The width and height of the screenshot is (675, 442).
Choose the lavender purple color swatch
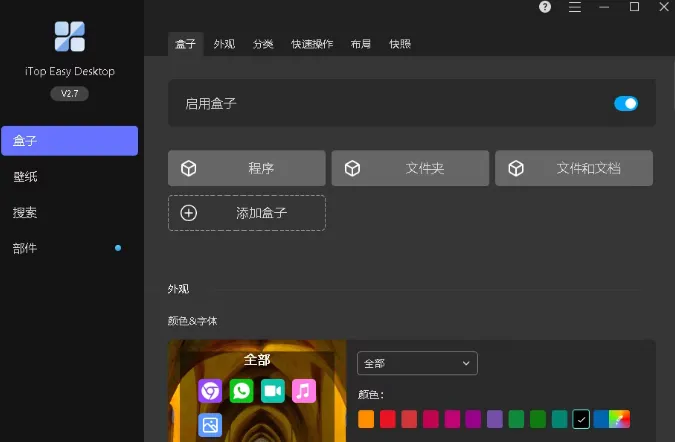coord(495,419)
